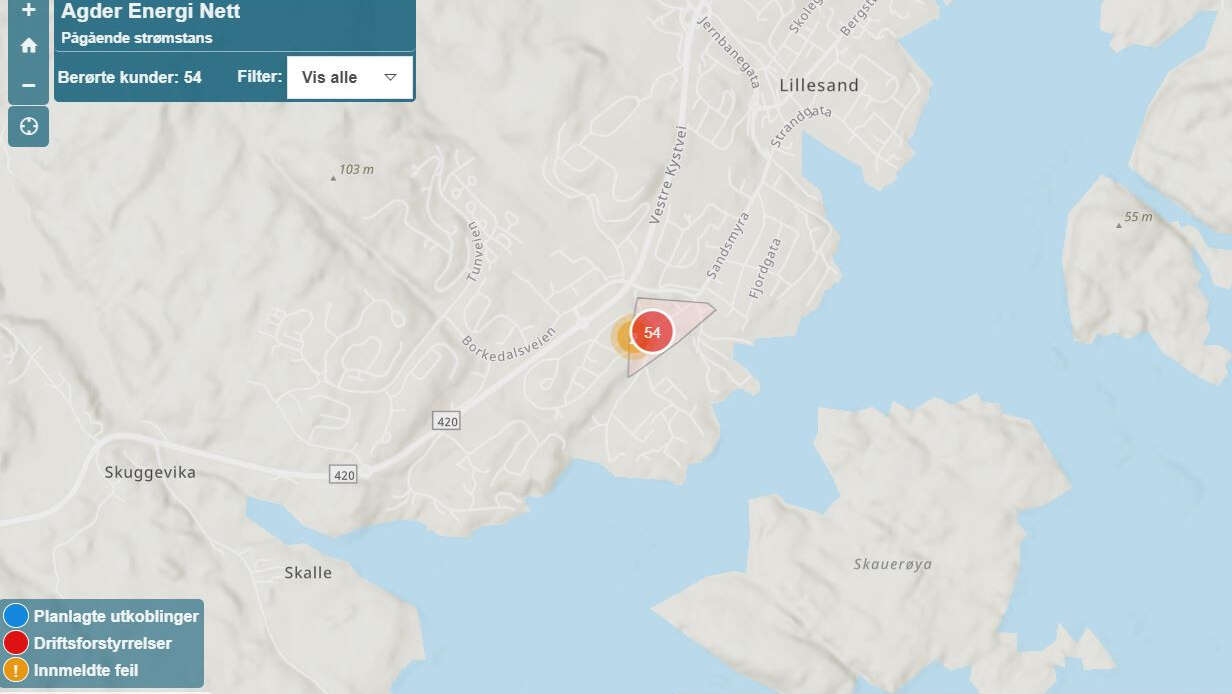Select the orange reported fault marker
Viewport: 1232px width, 694px height.
(x=625, y=337)
